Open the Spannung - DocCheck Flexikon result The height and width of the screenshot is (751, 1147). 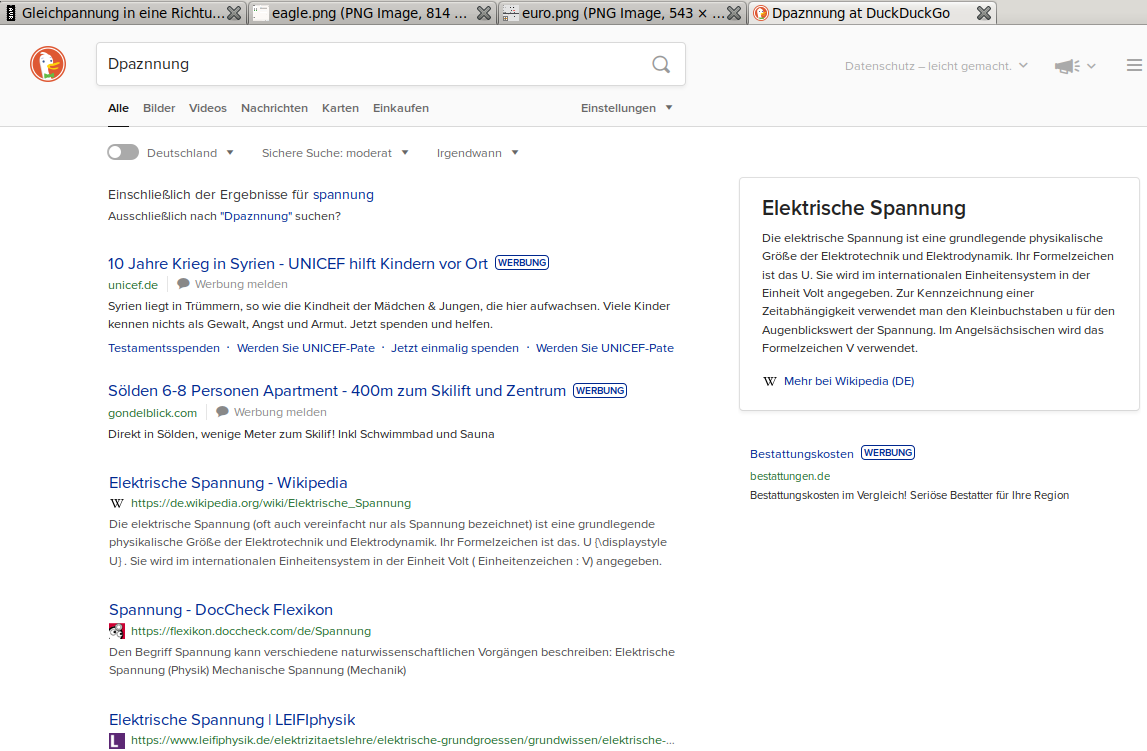pyautogui.click(x=221, y=610)
